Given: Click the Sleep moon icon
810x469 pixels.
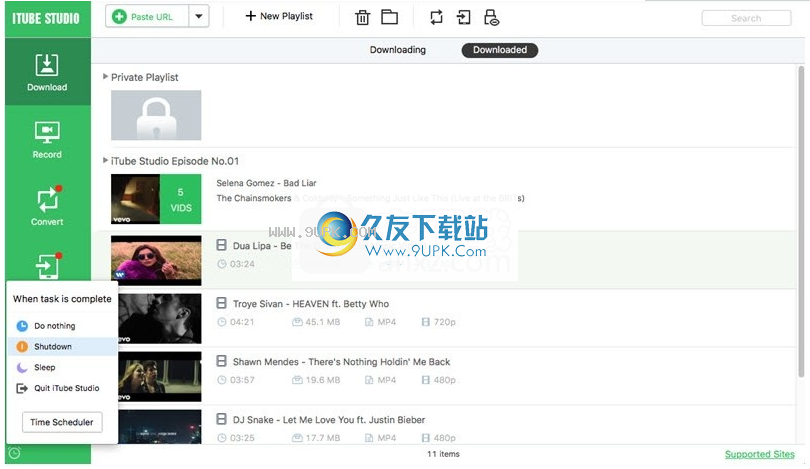Looking at the screenshot, I should 22,367.
